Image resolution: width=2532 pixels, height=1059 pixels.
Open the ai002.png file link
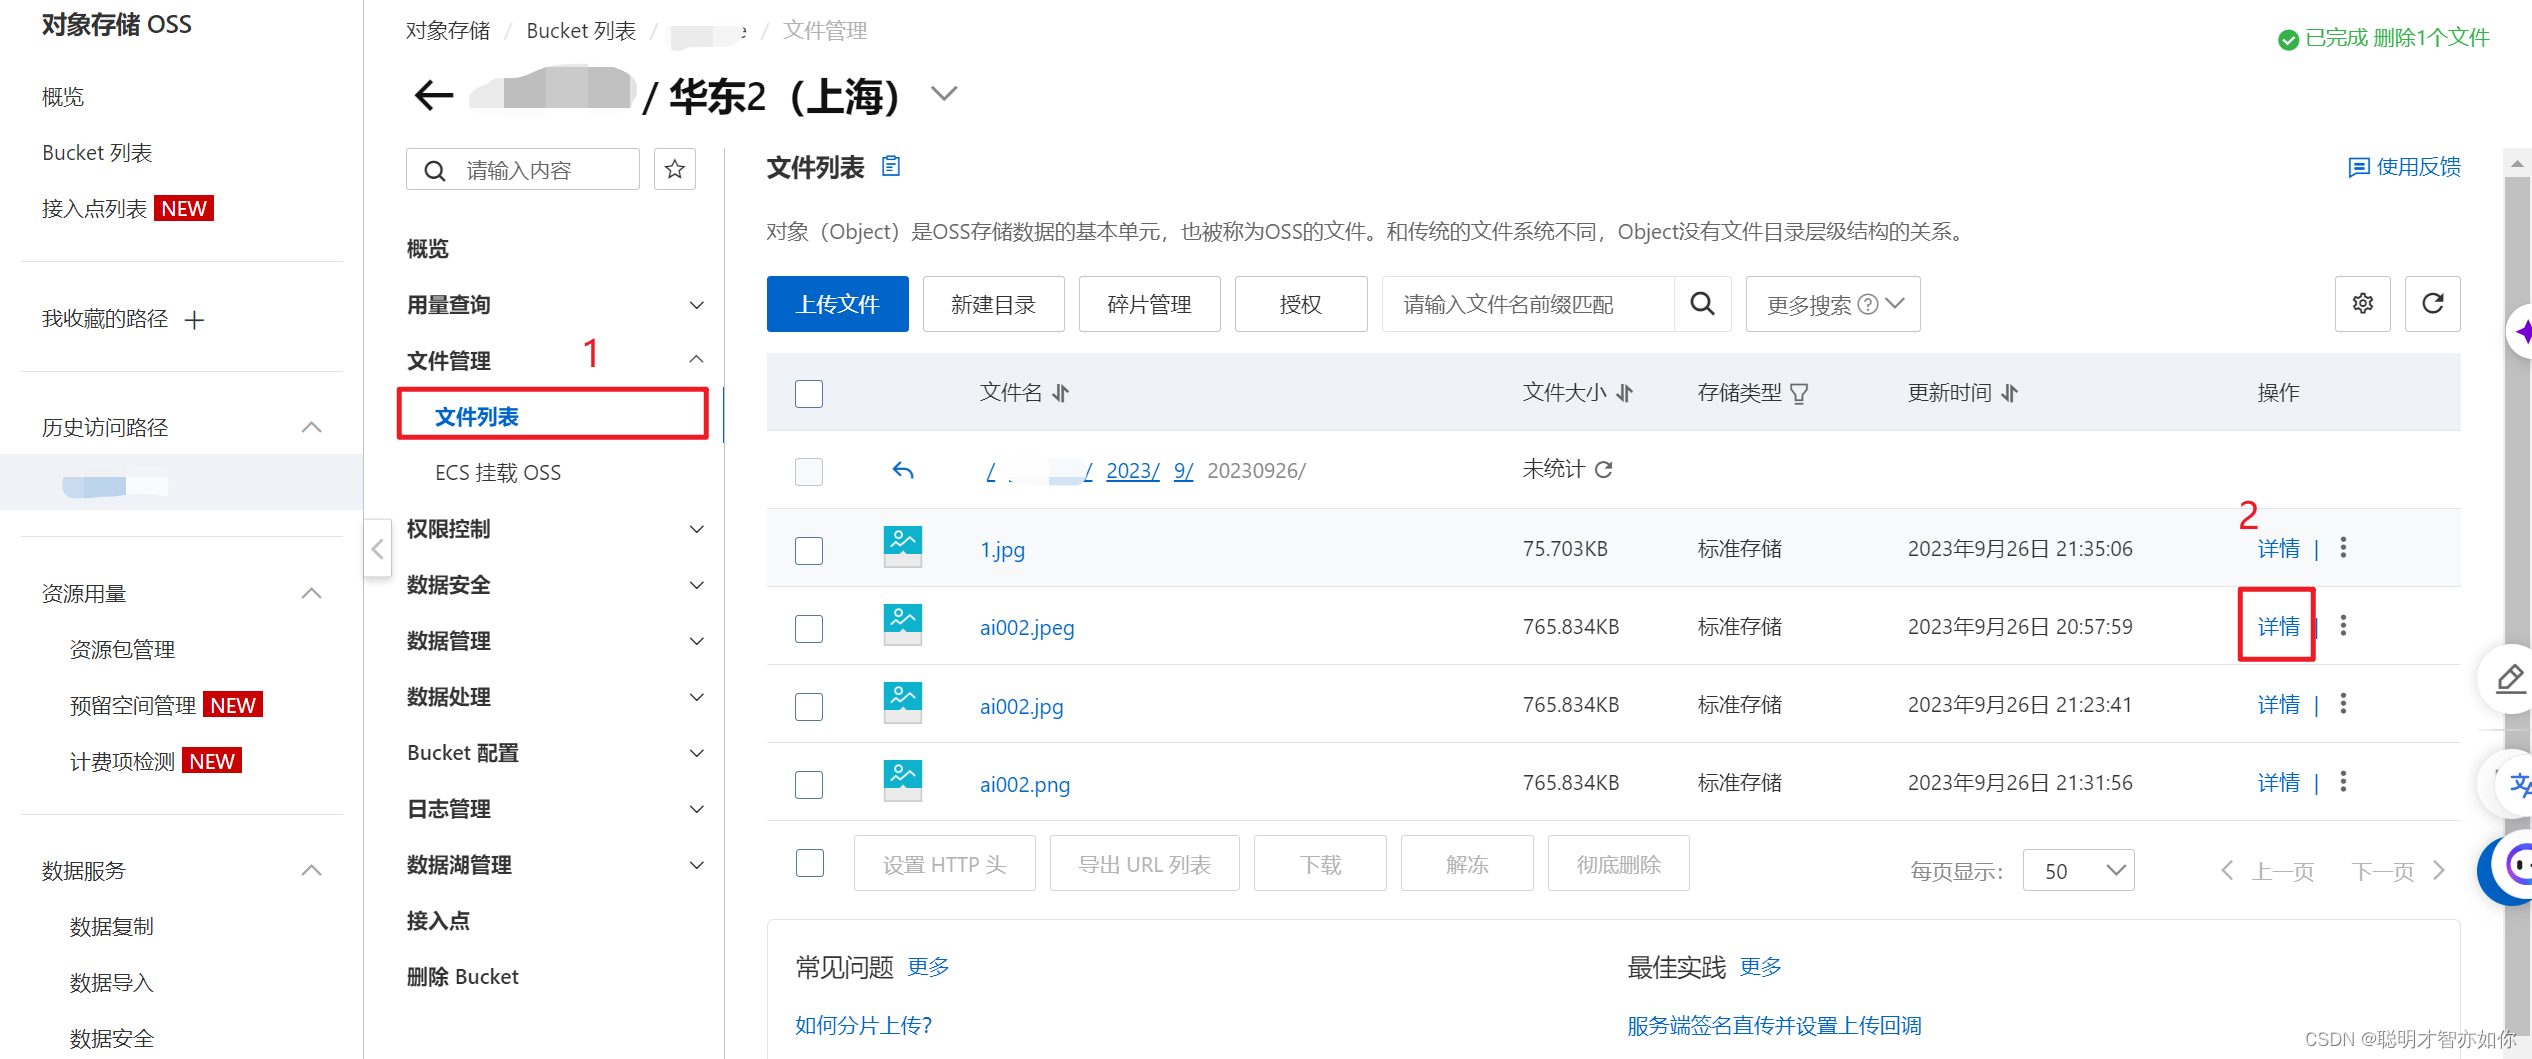1025,785
